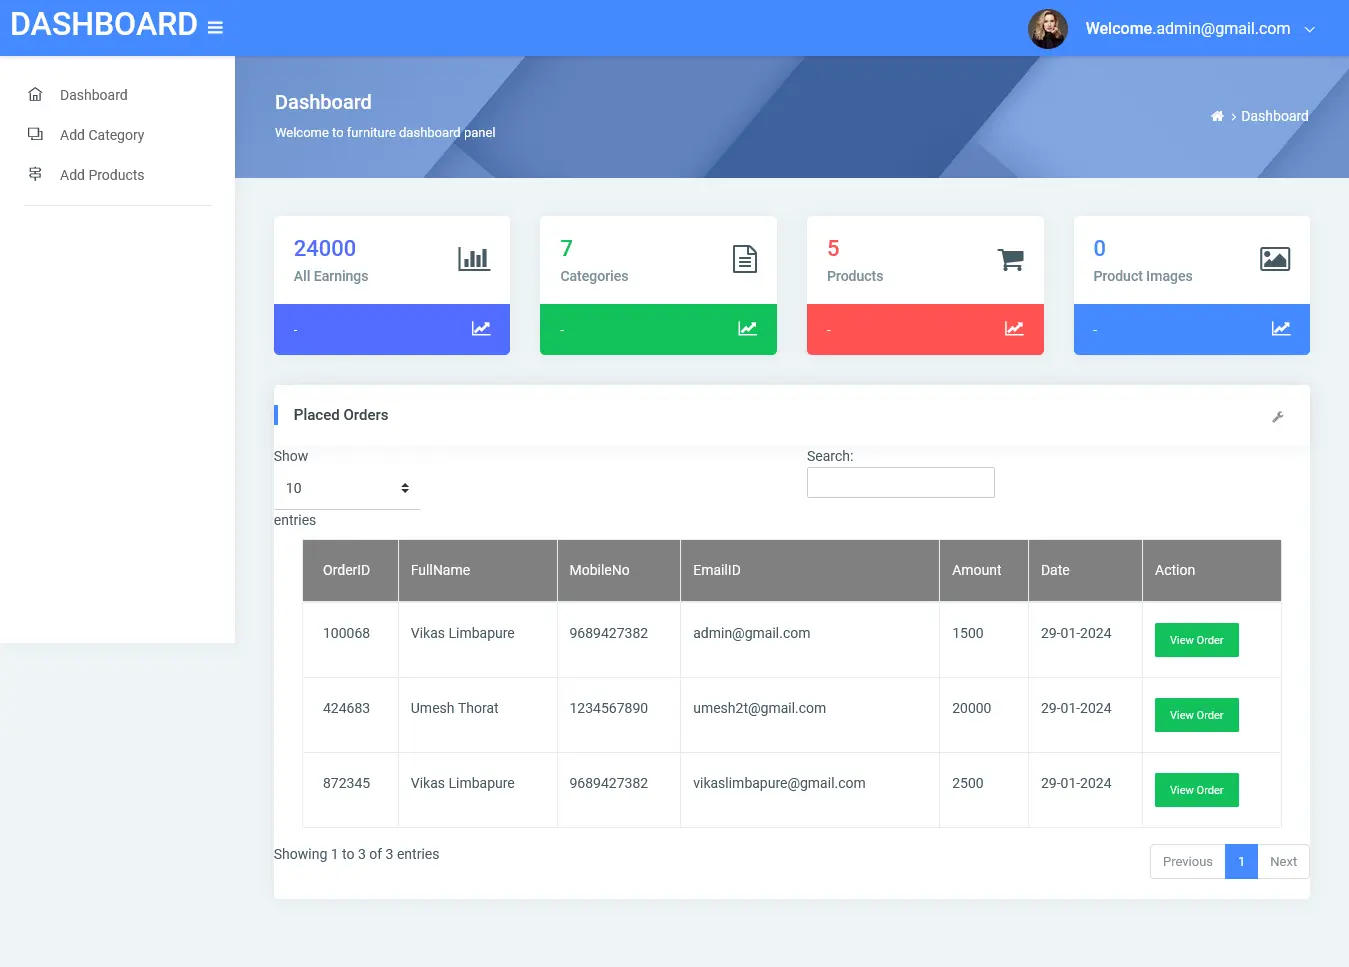Sort the table by the Amount column header
This screenshot has height=967, width=1349.
(x=977, y=570)
